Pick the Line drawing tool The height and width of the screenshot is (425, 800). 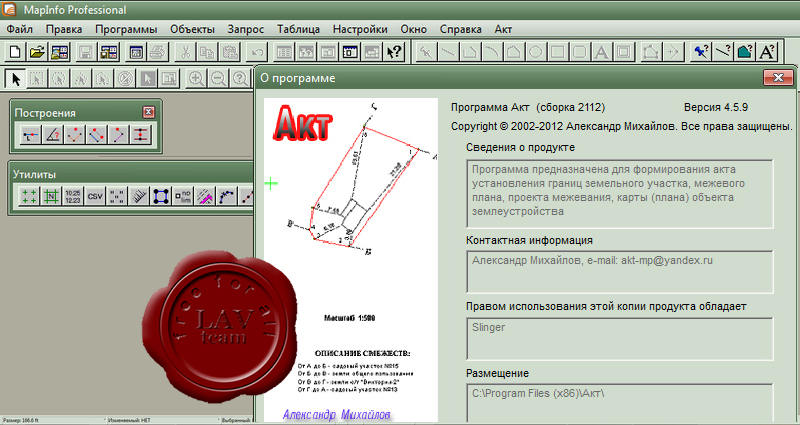(x=448, y=52)
